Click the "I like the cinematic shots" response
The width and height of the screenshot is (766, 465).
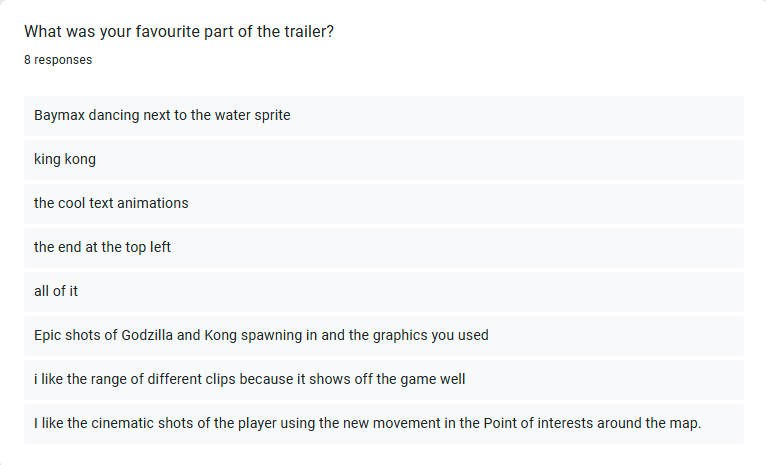click(367, 423)
